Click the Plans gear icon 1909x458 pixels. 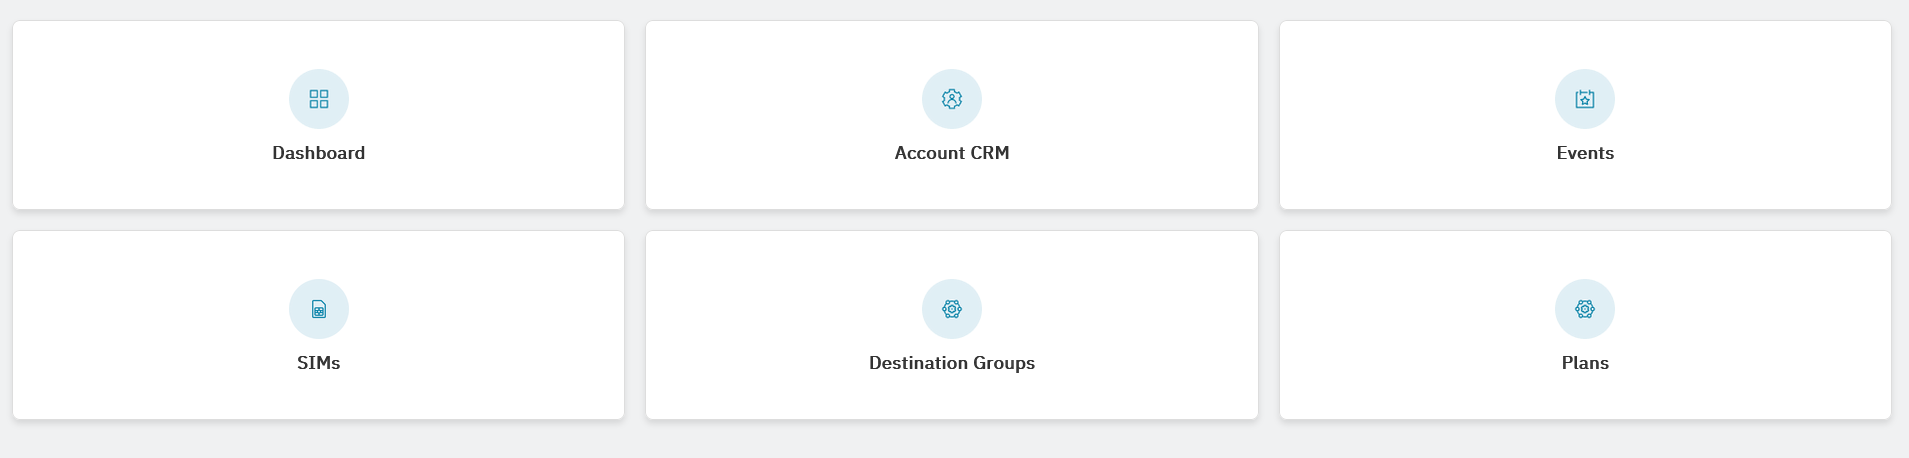pyautogui.click(x=1584, y=309)
